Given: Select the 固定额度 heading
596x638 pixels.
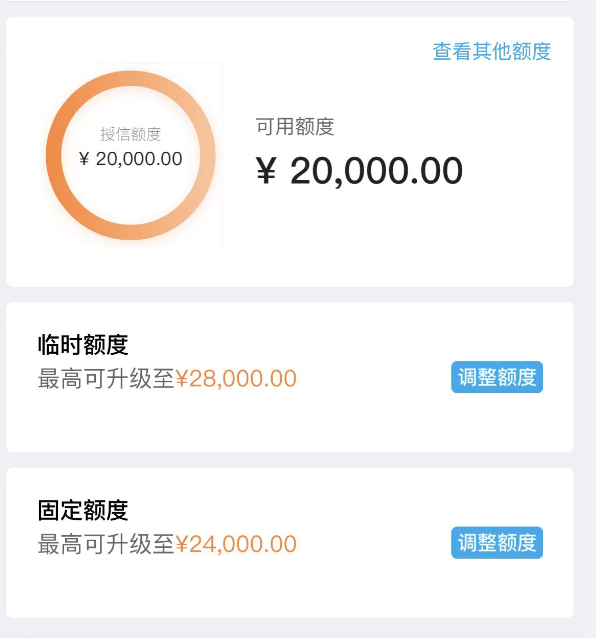Looking at the screenshot, I should pos(83,510).
